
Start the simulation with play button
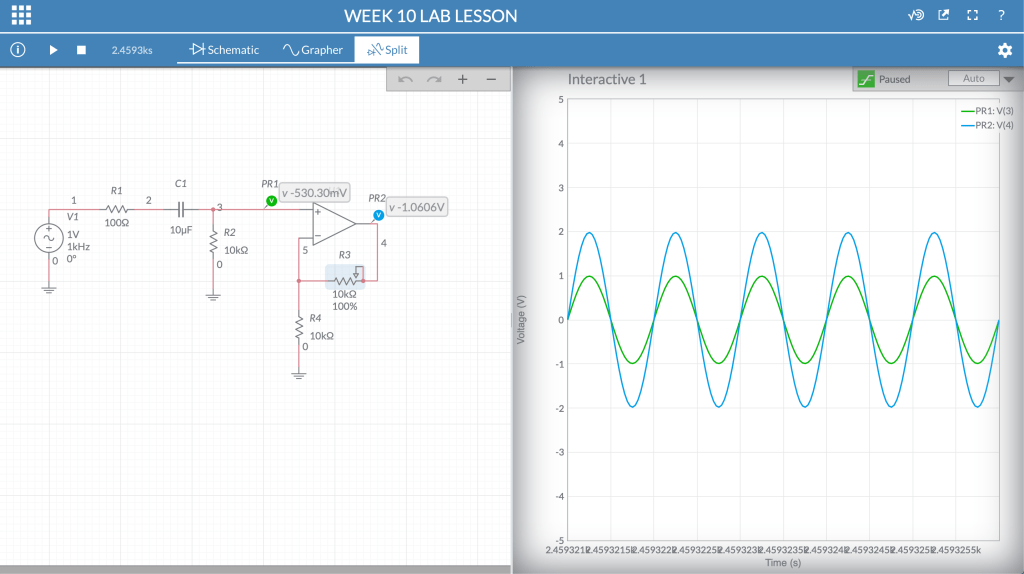pos(53,50)
